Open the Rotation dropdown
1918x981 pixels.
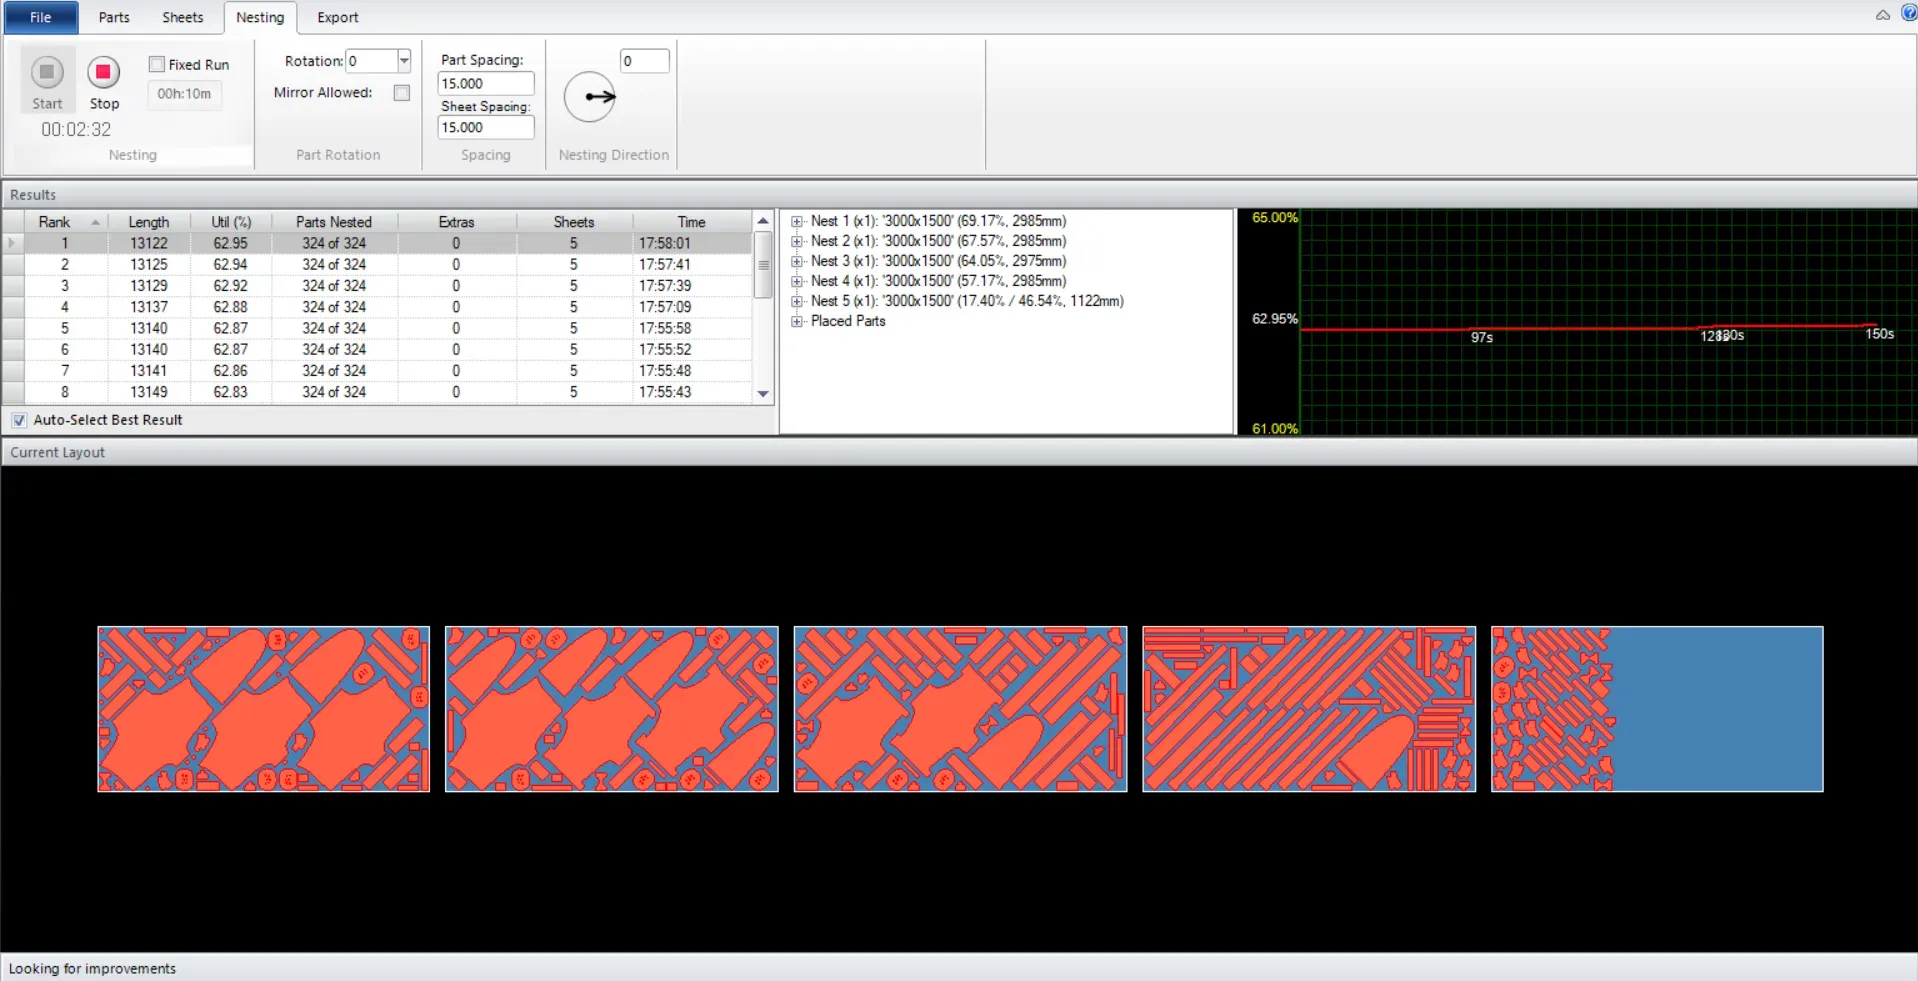click(404, 61)
